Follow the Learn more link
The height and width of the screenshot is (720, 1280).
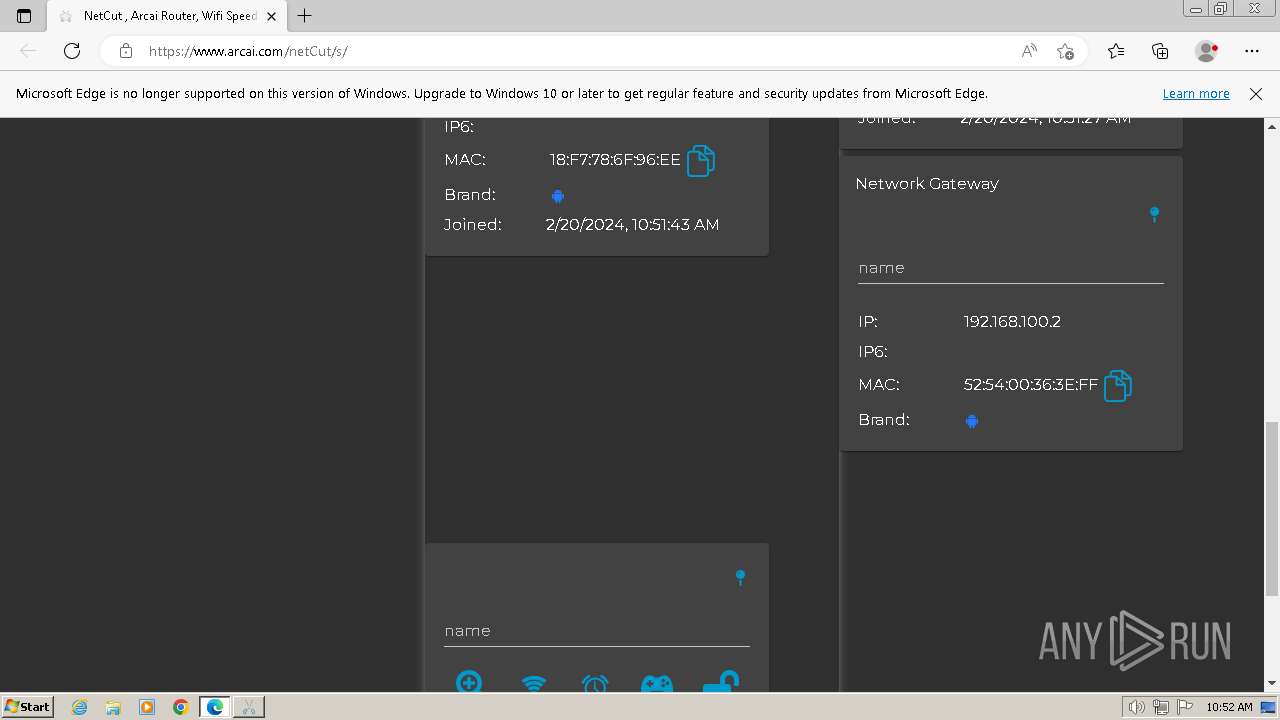[1196, 94]
